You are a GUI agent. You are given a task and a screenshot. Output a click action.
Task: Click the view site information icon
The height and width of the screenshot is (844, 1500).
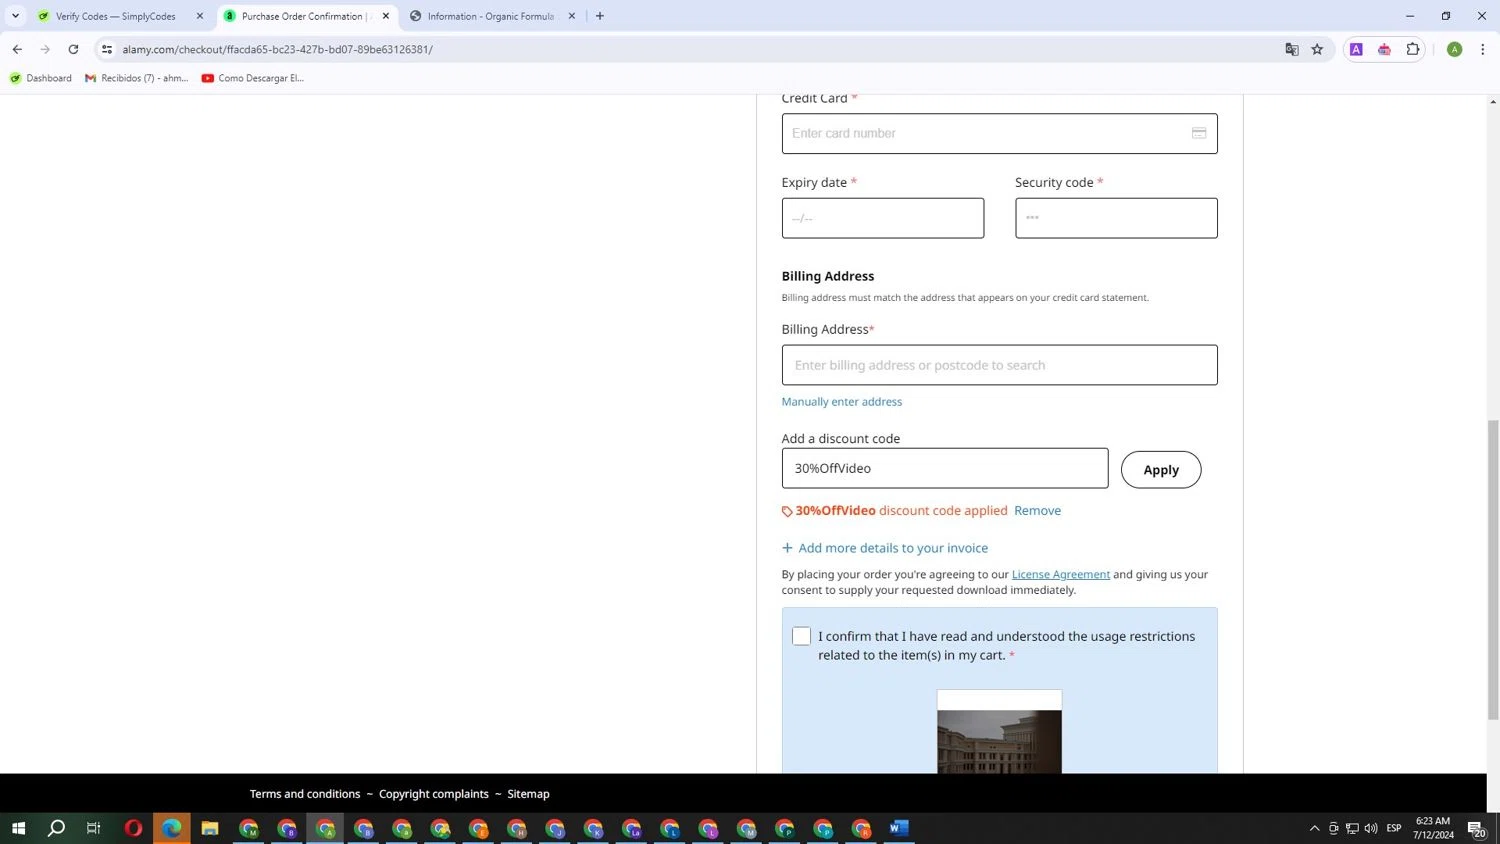coord(107,49)
